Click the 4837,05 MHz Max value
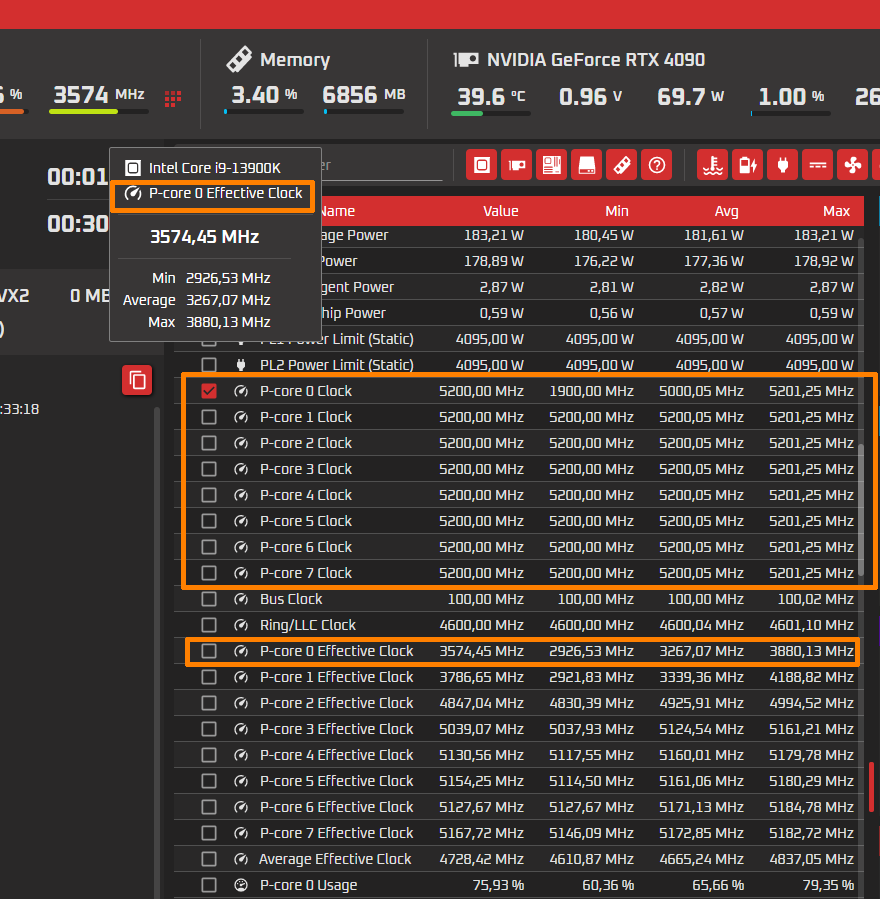The height and width of the screenshot is (899, 880). pyautogui.click(x=811, y=859)
